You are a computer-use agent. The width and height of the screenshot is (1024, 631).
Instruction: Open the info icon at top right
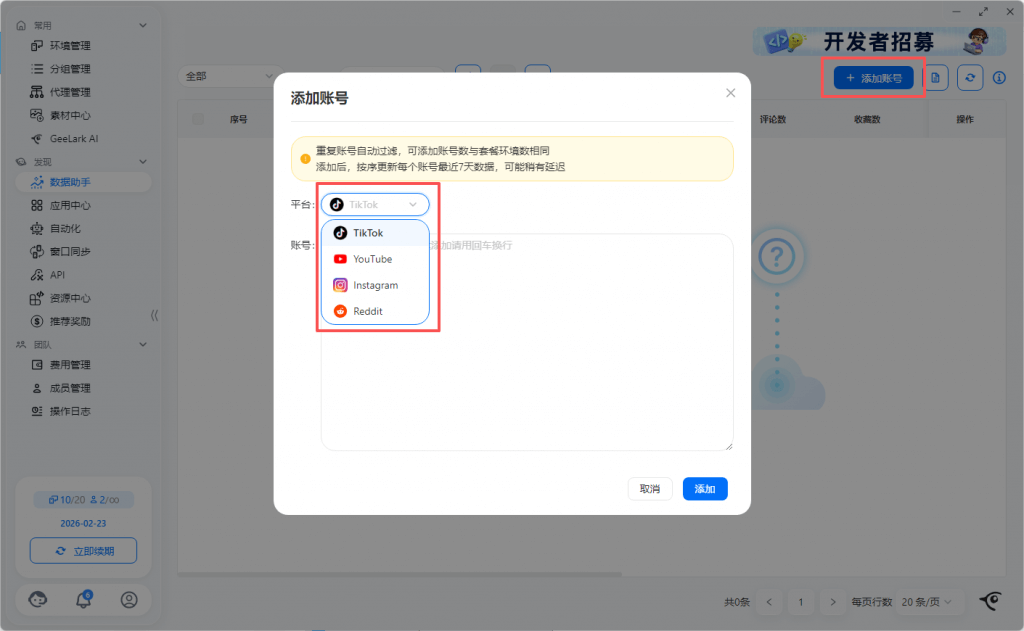[999, 78]
